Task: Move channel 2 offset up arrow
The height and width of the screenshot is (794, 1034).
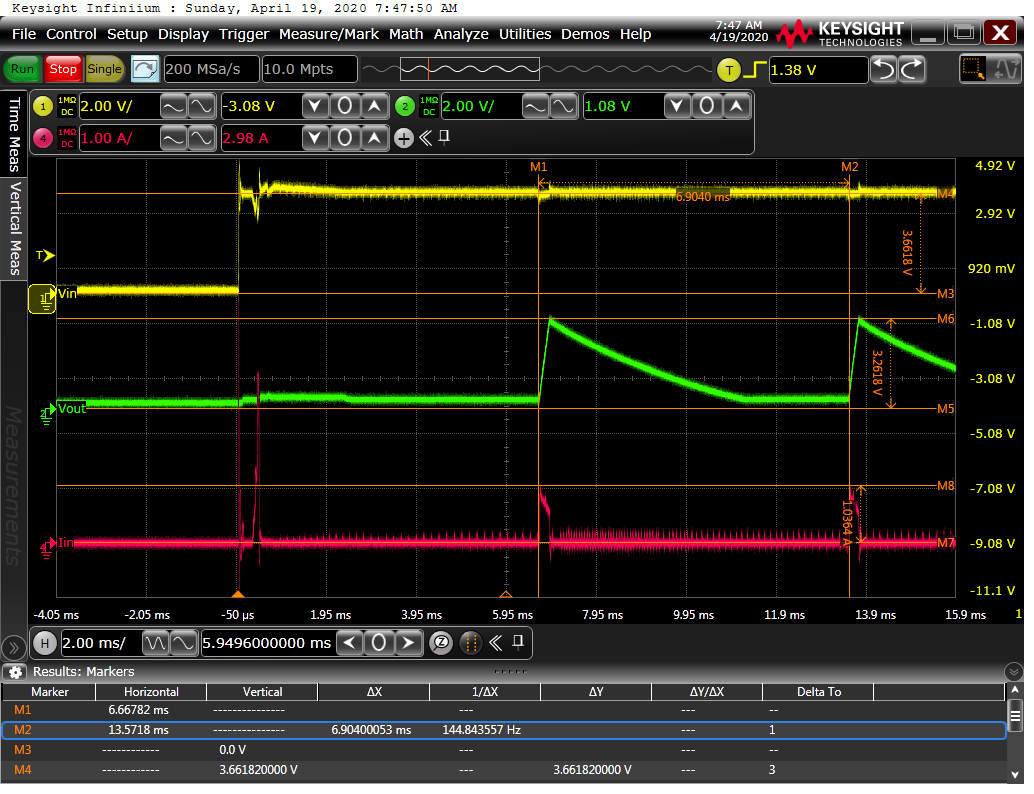Action: [x=737, y=106]
